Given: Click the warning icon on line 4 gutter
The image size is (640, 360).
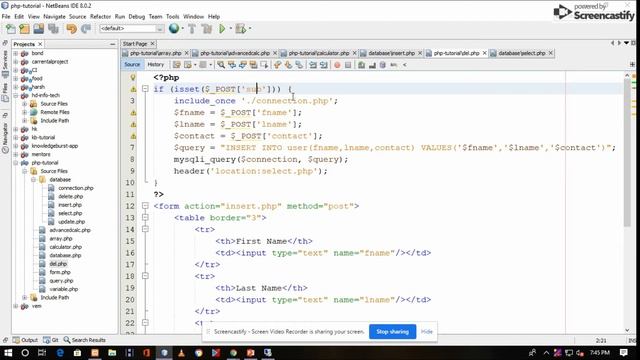Looking at the screenshot, I should pos(133,113).
